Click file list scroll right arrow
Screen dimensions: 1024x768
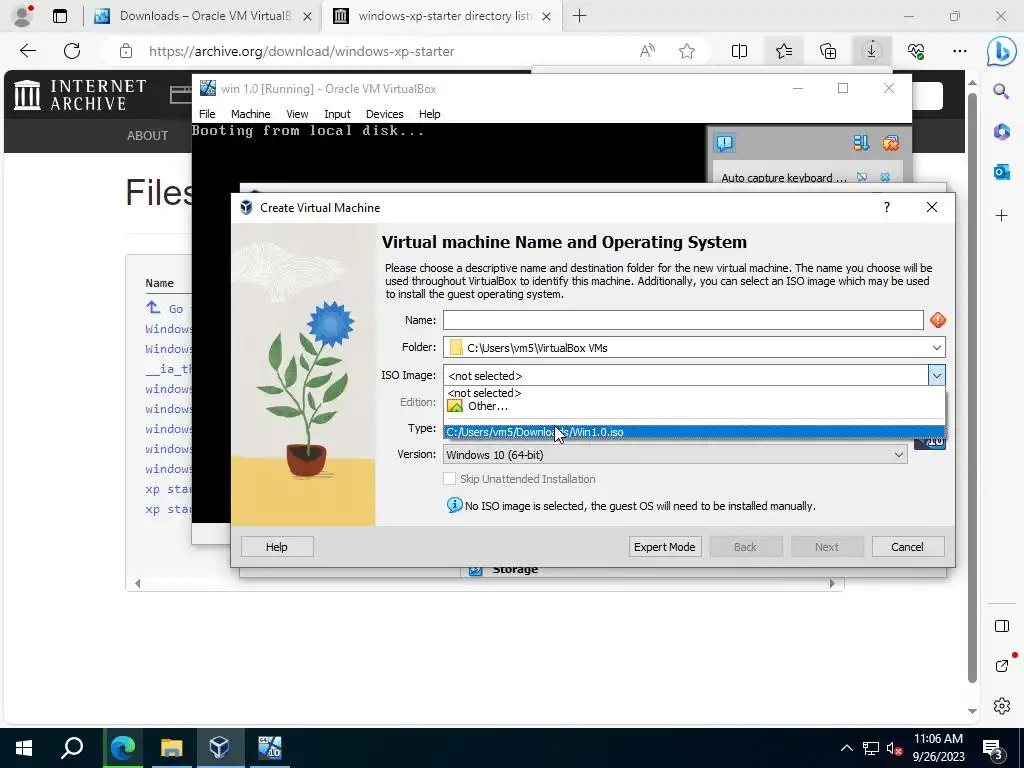coord(832,583)
